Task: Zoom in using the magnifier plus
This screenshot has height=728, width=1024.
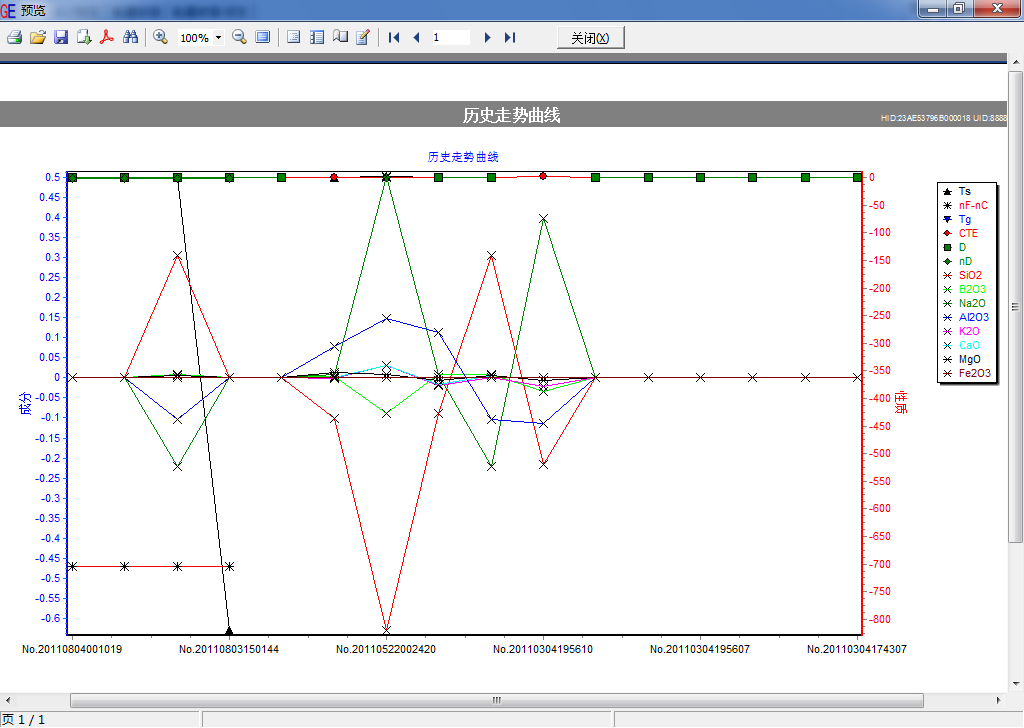Action: (x=160, y=37)
